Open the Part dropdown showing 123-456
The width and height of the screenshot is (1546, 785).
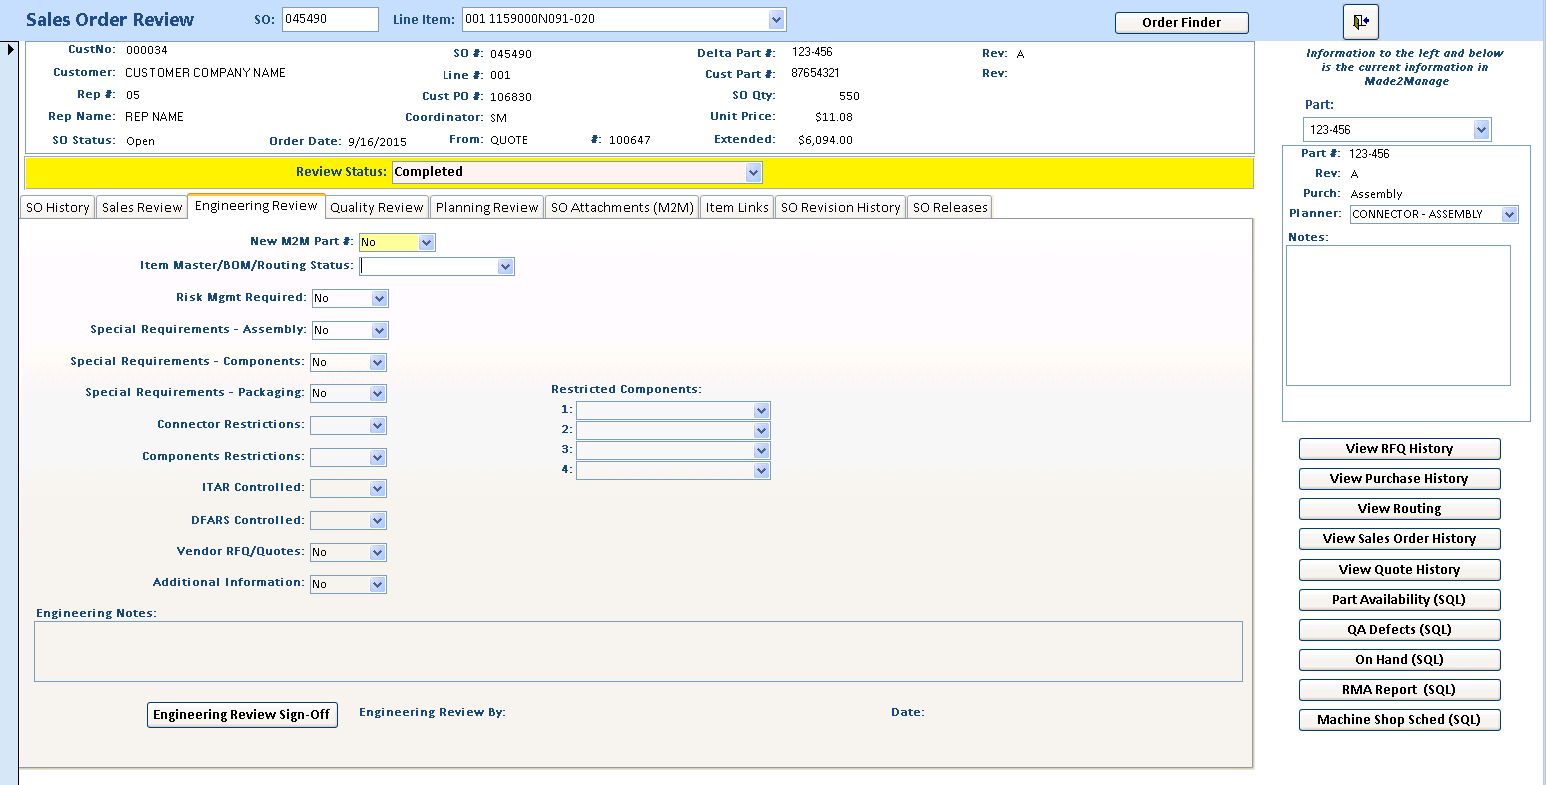(x=1482, y=130)
